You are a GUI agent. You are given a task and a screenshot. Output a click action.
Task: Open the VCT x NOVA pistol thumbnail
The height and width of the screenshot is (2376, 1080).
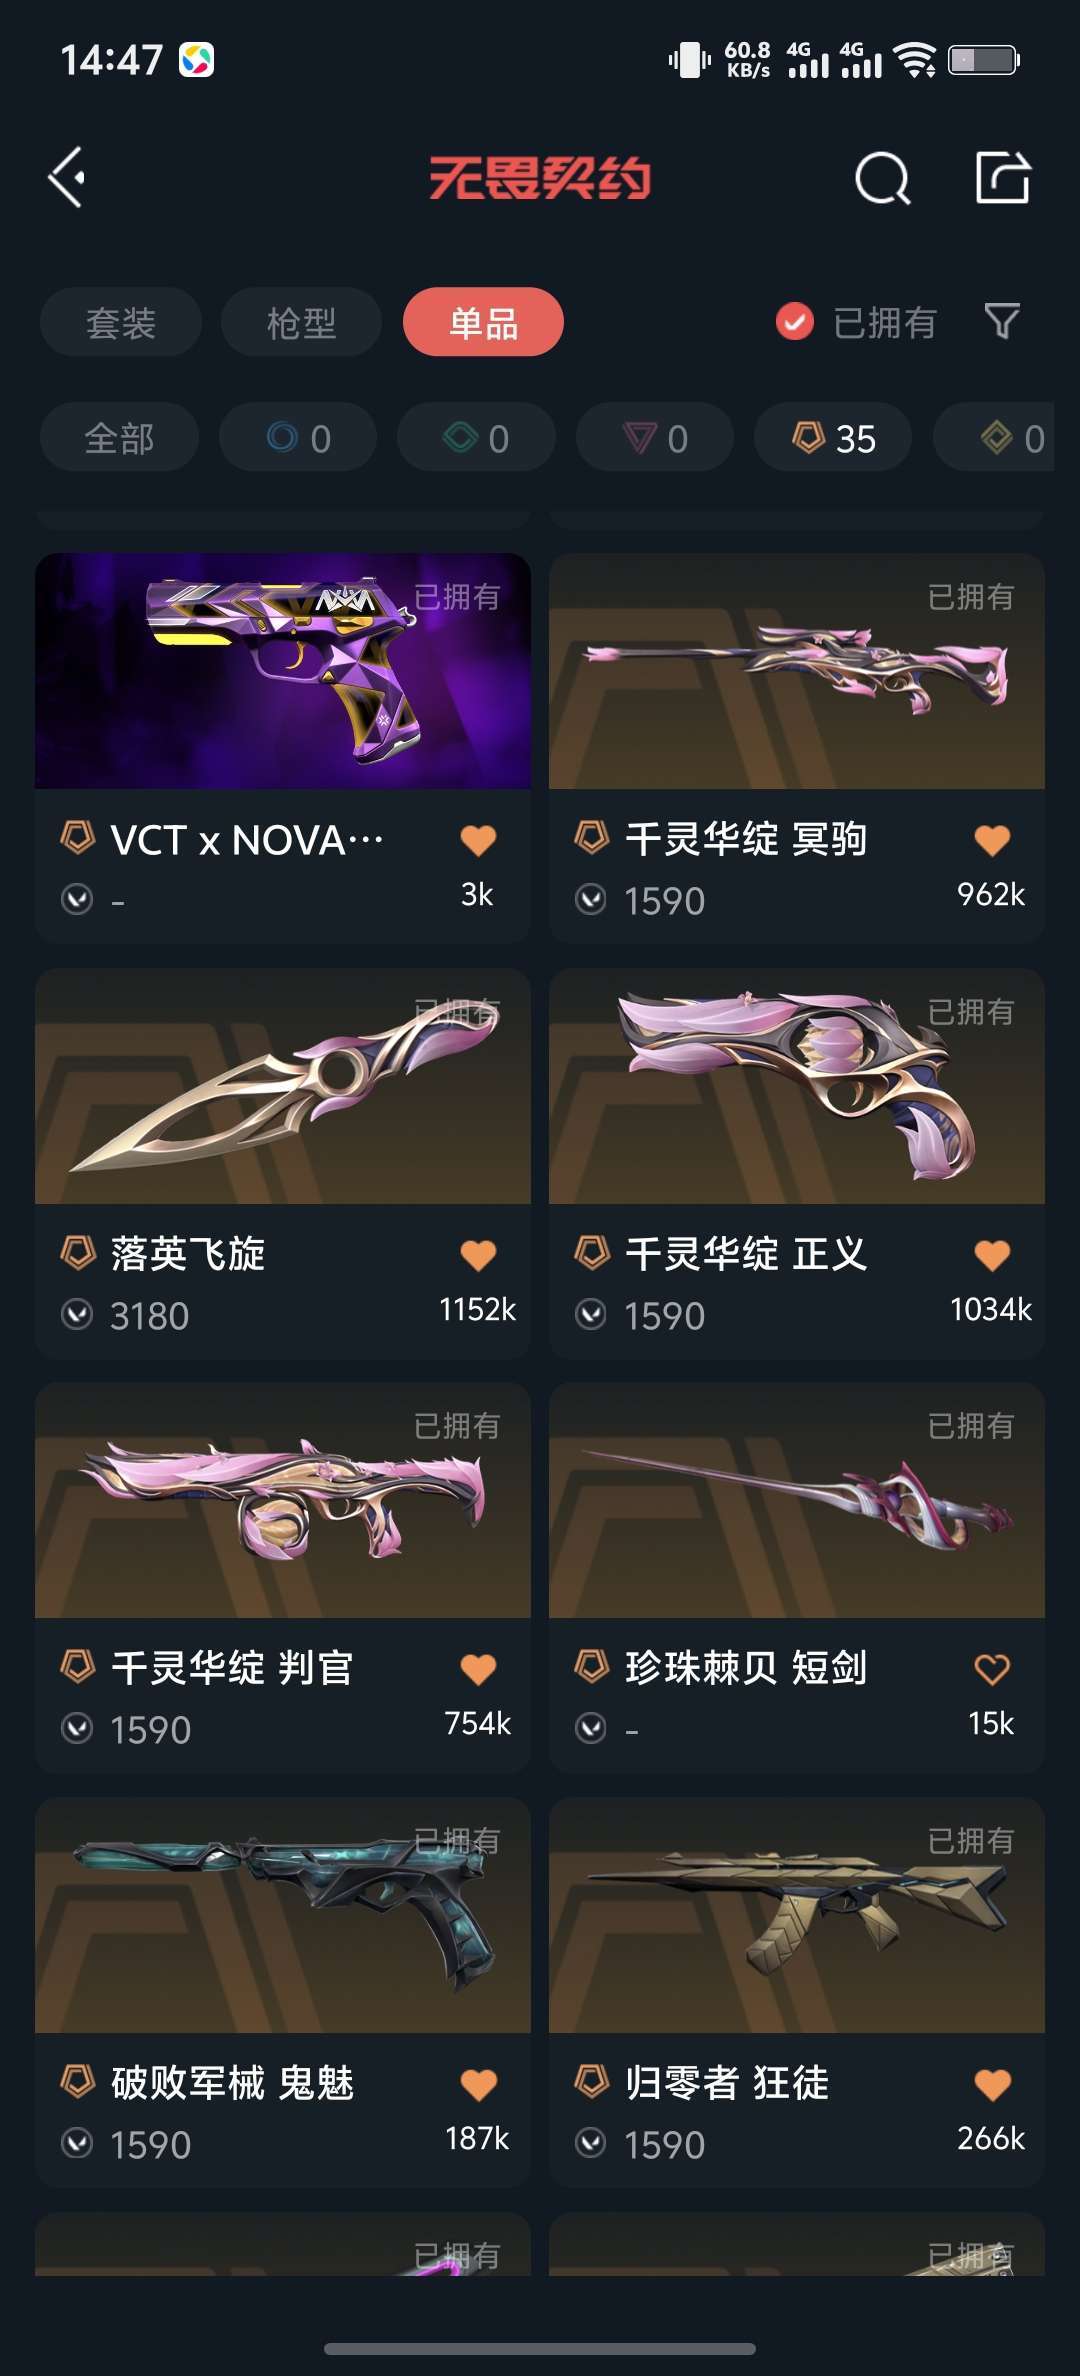pos(283,671)
